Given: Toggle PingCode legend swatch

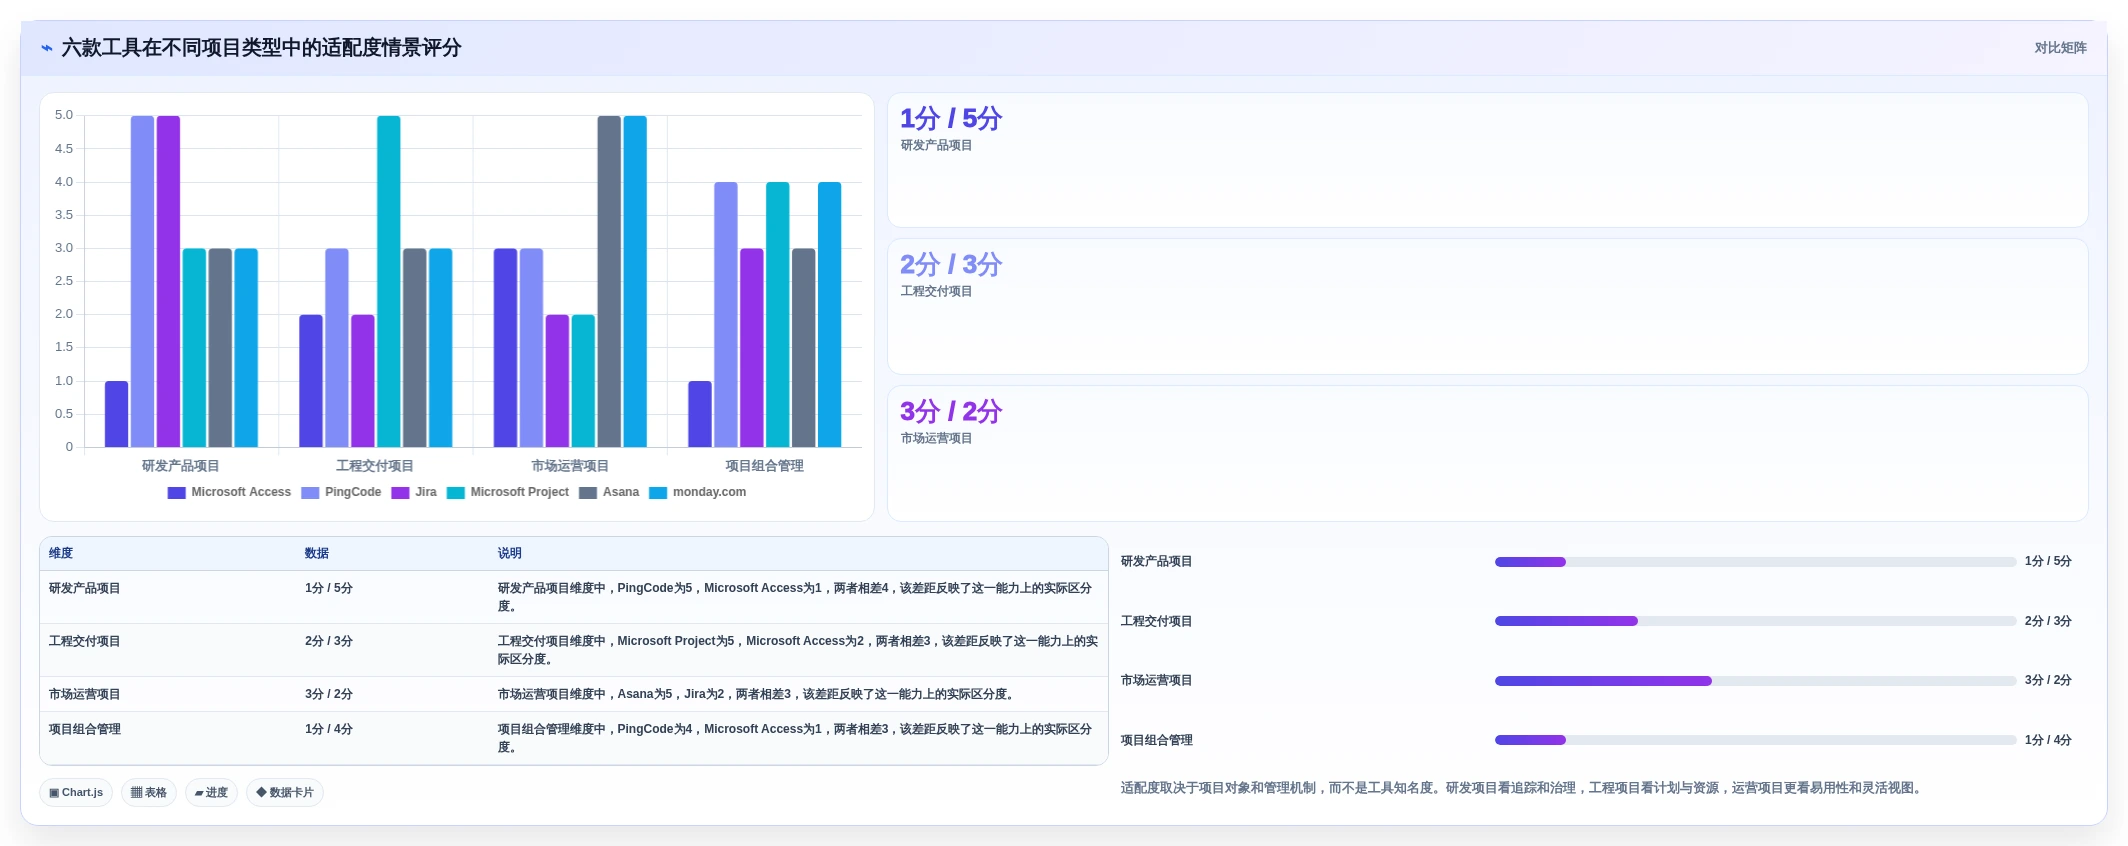Looking at the screenshot, I should tap(310, 493).
